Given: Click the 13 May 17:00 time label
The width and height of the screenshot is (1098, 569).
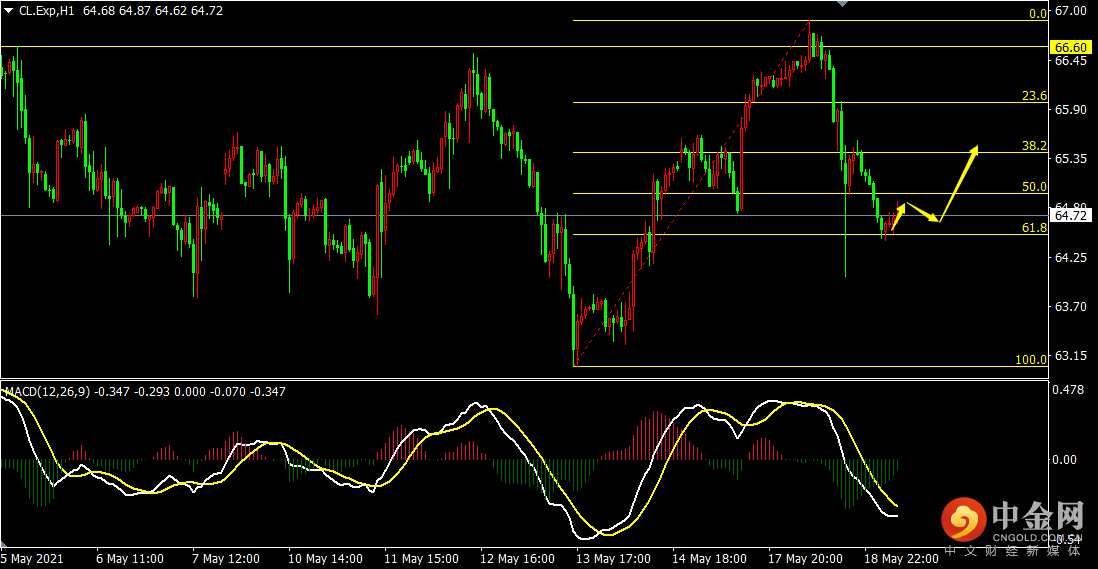Looking at the screenshot, I should (613, 559).
